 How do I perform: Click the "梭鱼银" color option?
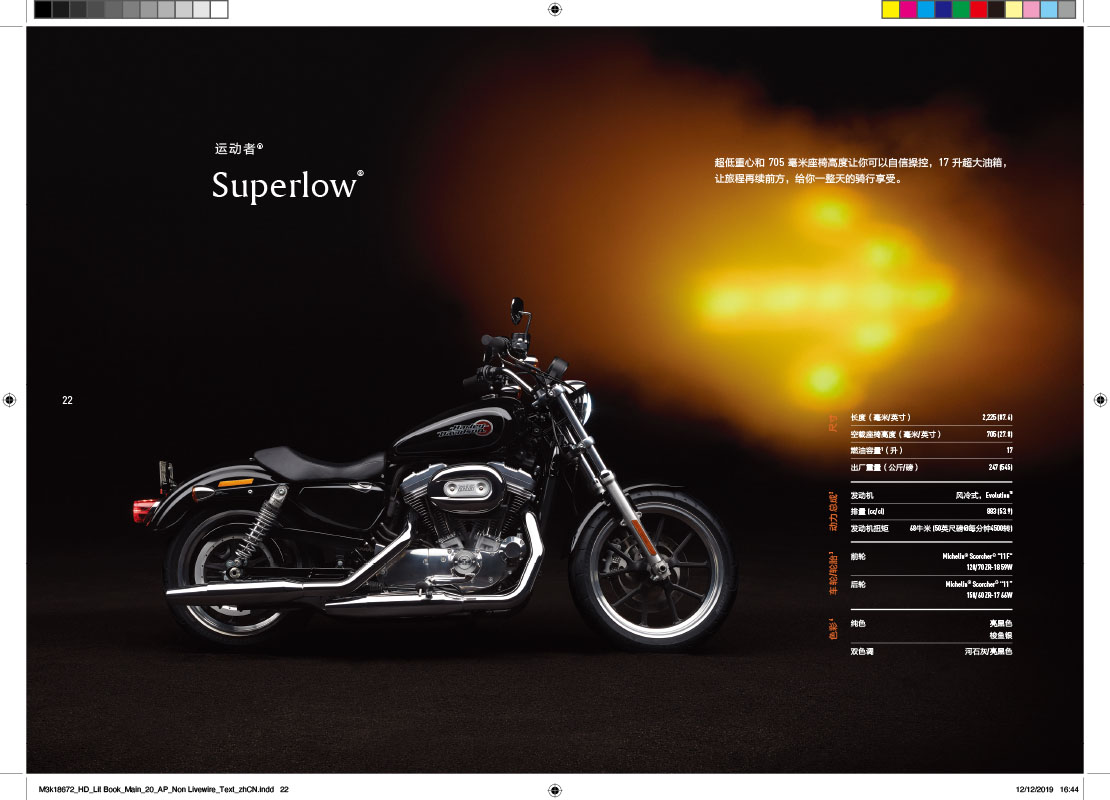click(x=1000, y=635)
